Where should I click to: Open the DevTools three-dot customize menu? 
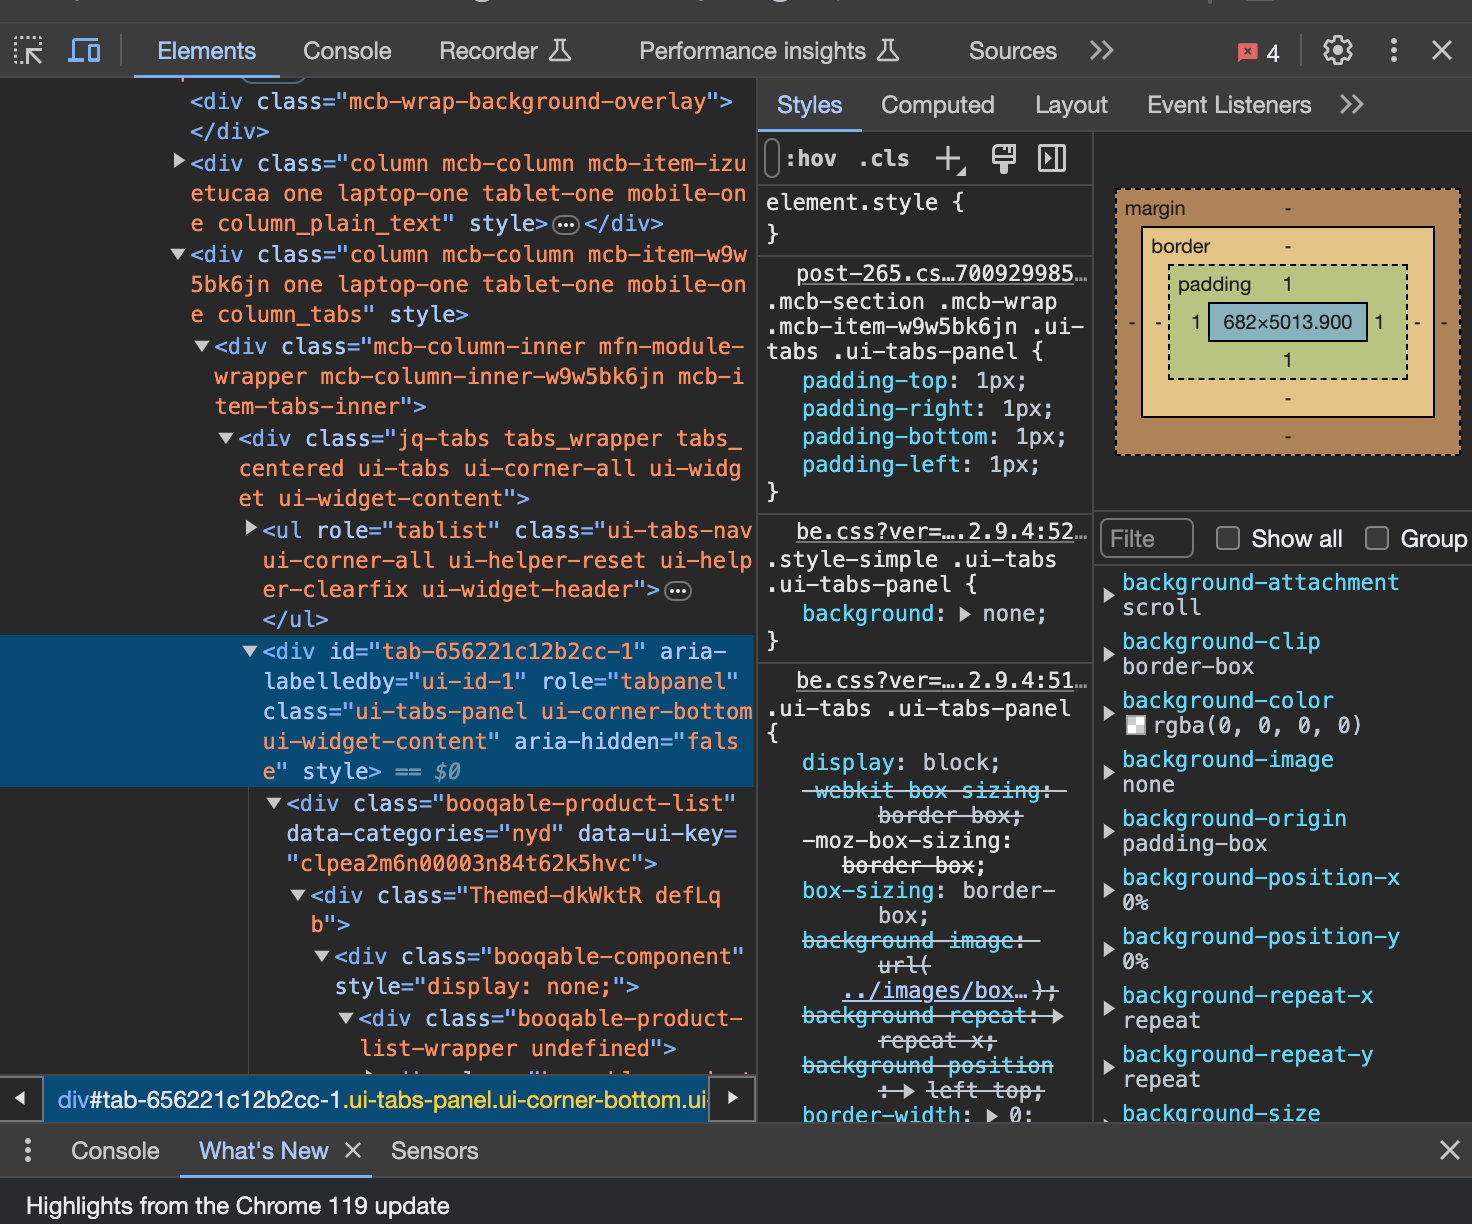tap(1393, 51)
